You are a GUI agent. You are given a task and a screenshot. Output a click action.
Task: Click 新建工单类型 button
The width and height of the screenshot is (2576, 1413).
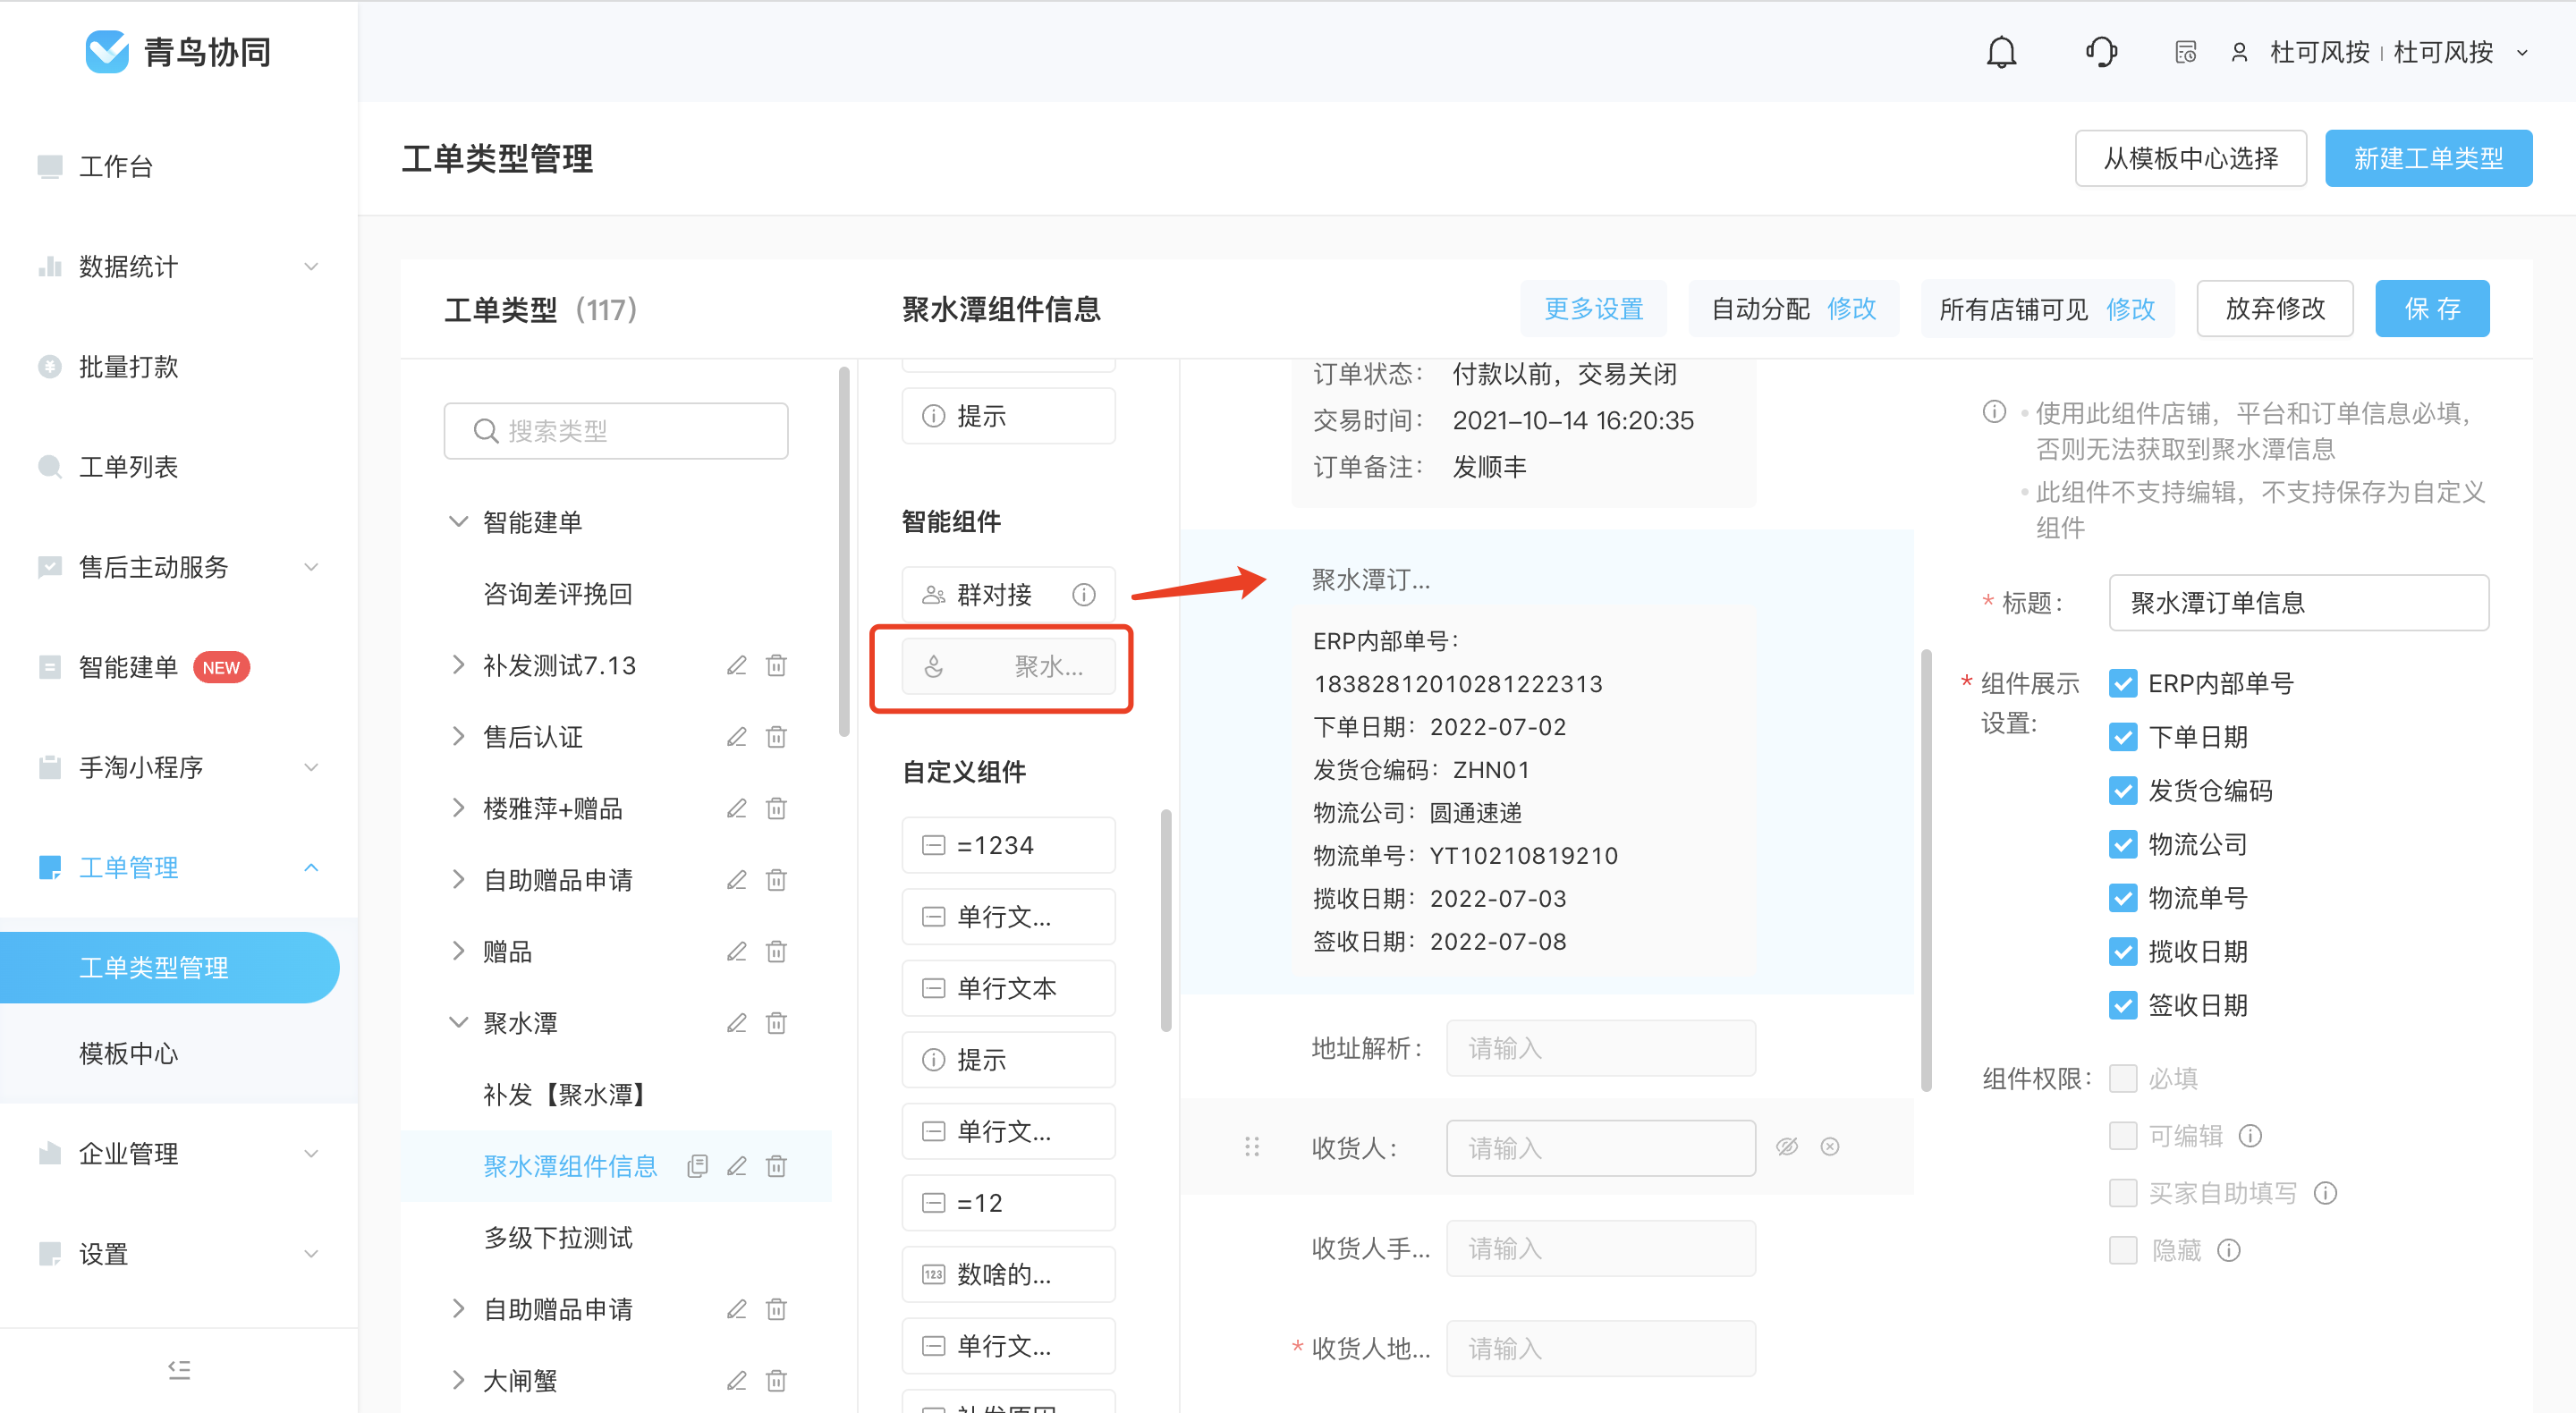click(2428, 158)
